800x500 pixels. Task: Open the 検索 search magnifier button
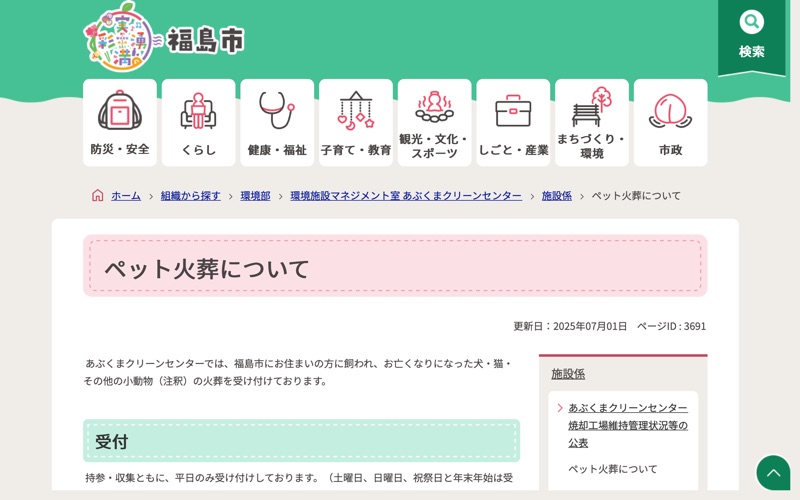(x=751, y=36)
